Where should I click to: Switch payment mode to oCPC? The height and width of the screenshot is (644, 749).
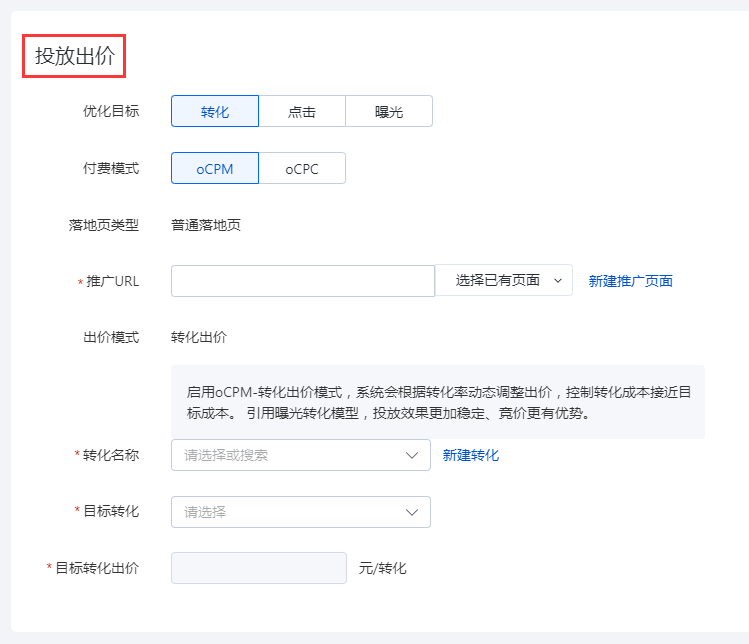(302, 169)
